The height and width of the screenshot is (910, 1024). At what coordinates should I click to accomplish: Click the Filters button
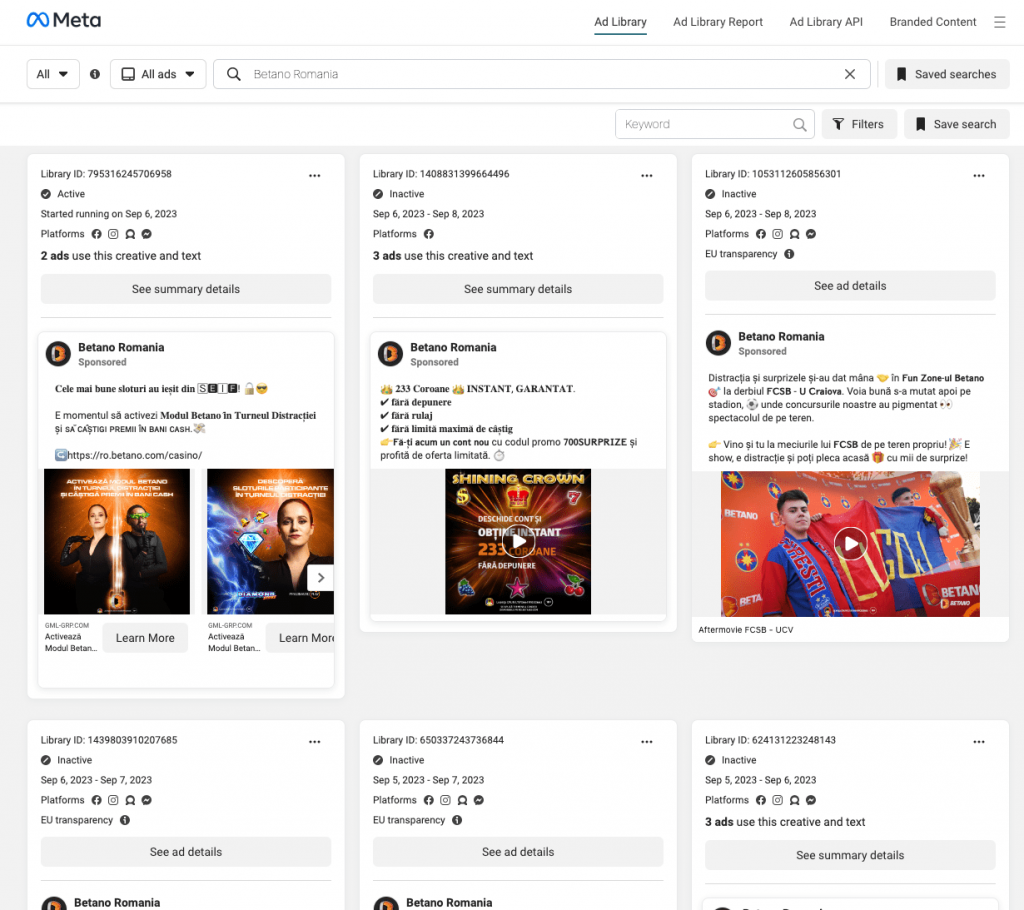(859, 124)
